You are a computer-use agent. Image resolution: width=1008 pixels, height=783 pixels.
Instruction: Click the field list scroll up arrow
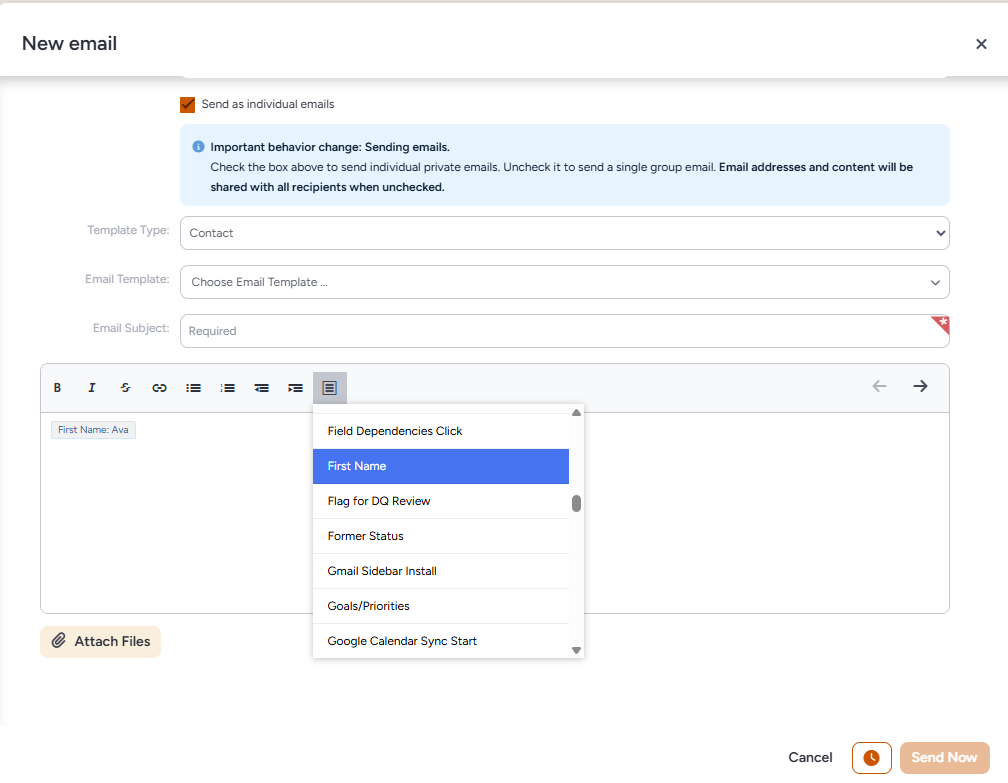577,413
